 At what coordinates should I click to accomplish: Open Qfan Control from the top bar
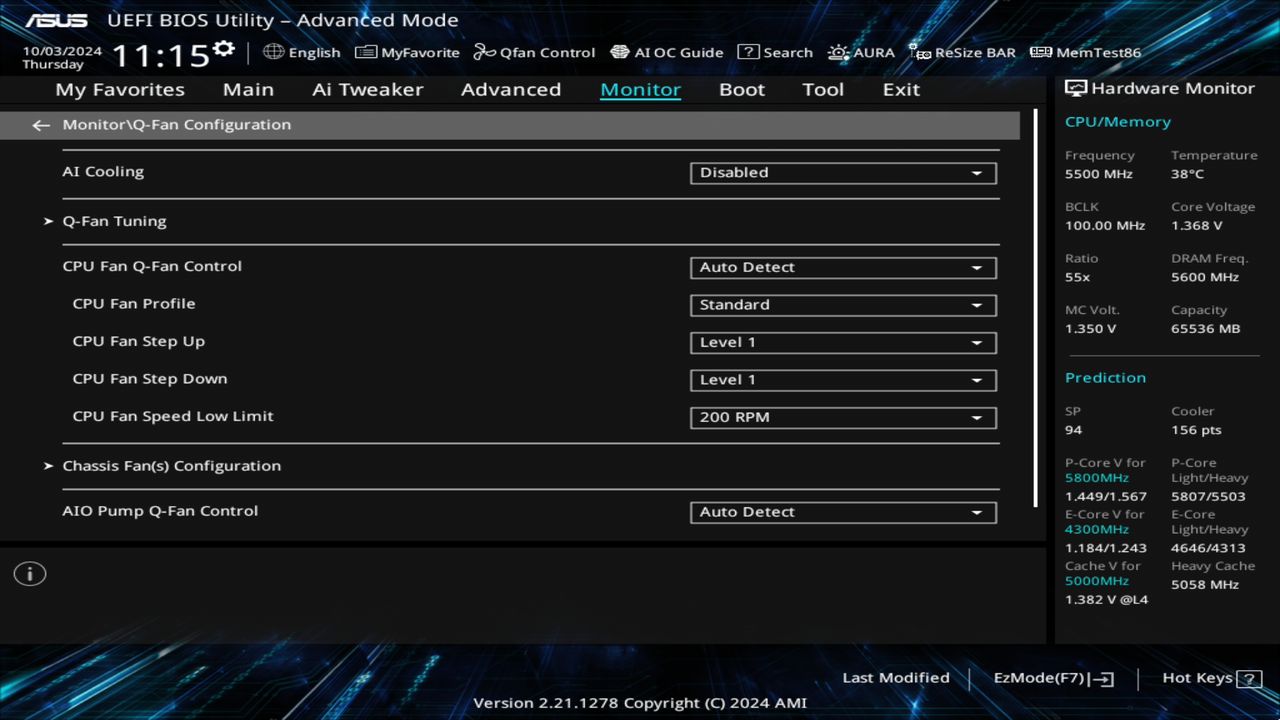point(534,52)
